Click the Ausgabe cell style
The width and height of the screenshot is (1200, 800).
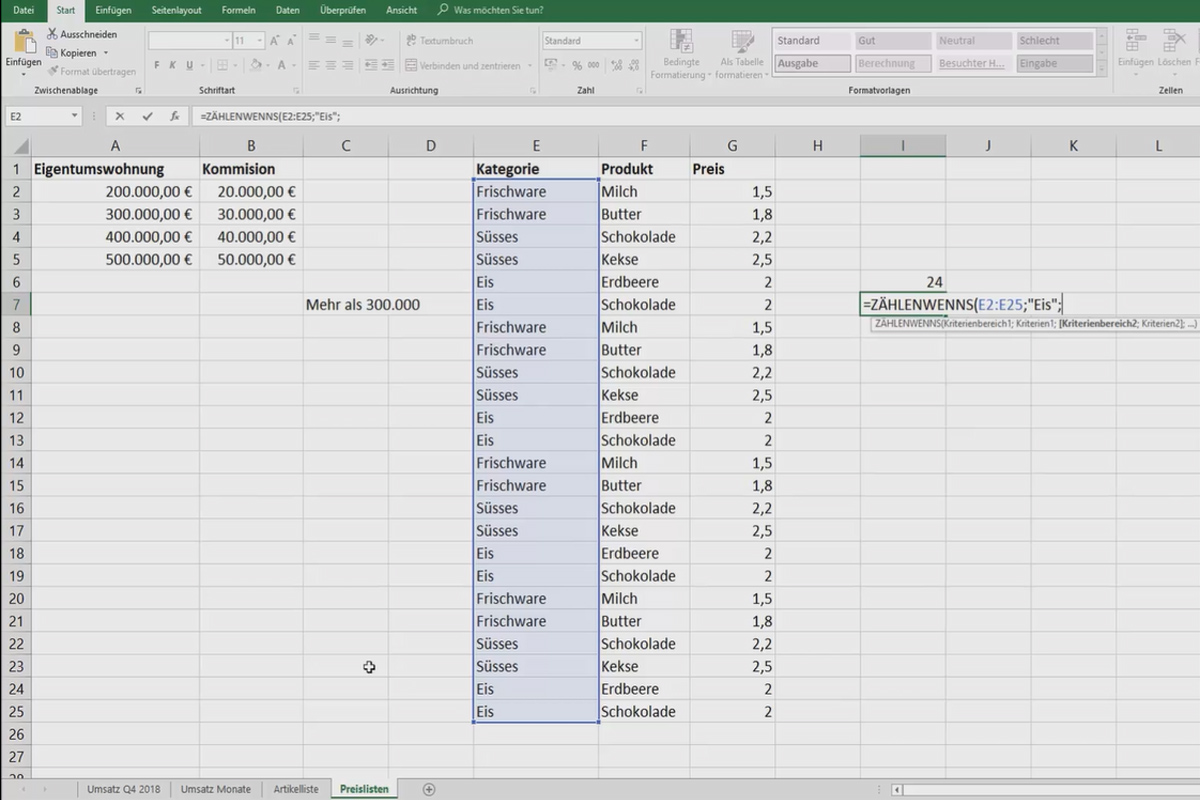pos(811,63)
